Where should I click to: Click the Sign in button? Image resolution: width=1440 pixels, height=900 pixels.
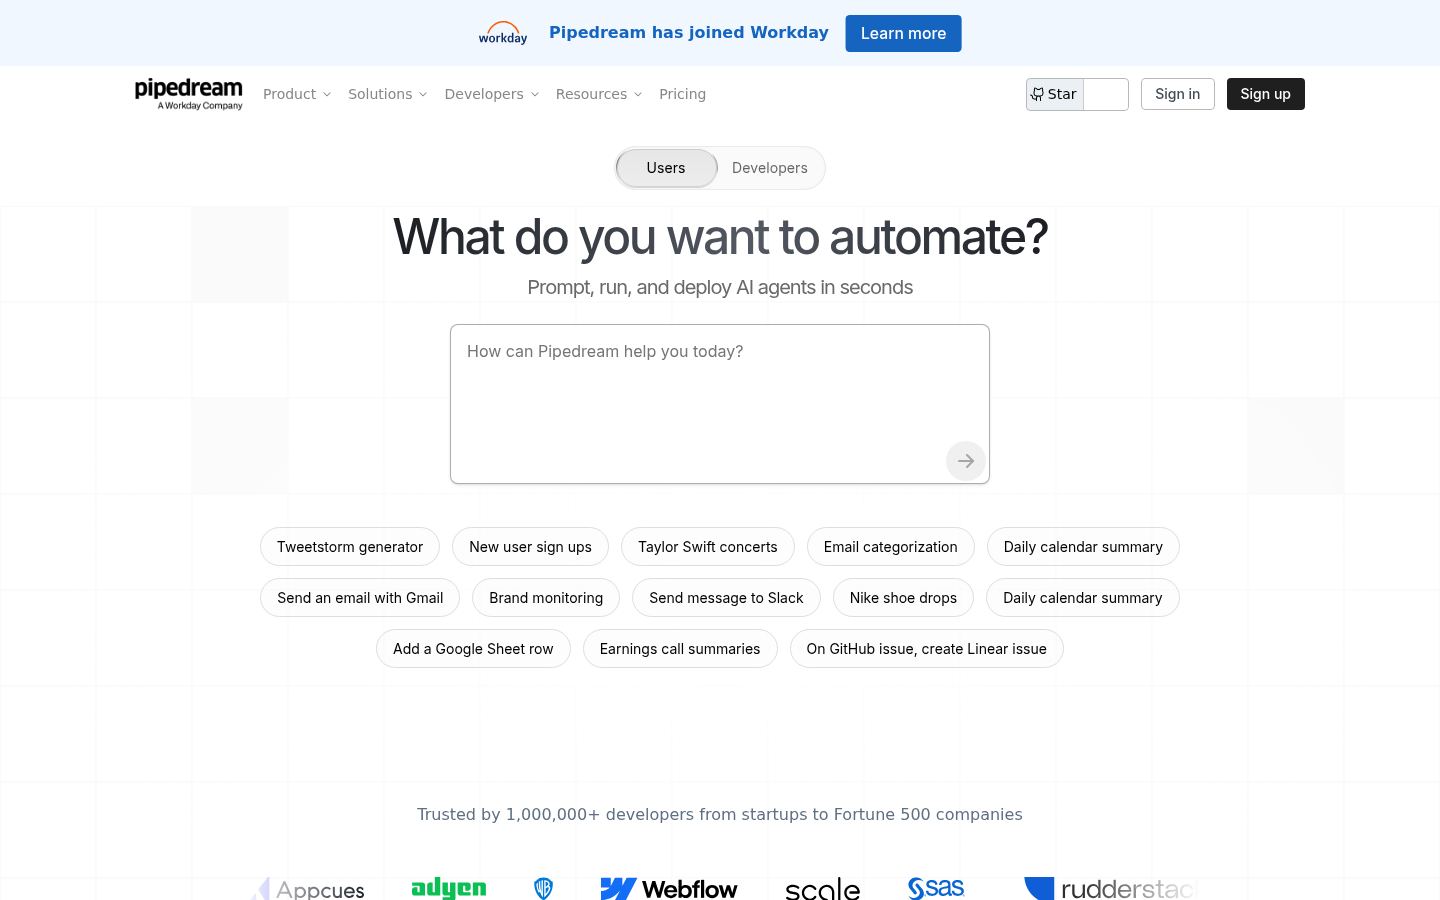(x=1178, y=94)
